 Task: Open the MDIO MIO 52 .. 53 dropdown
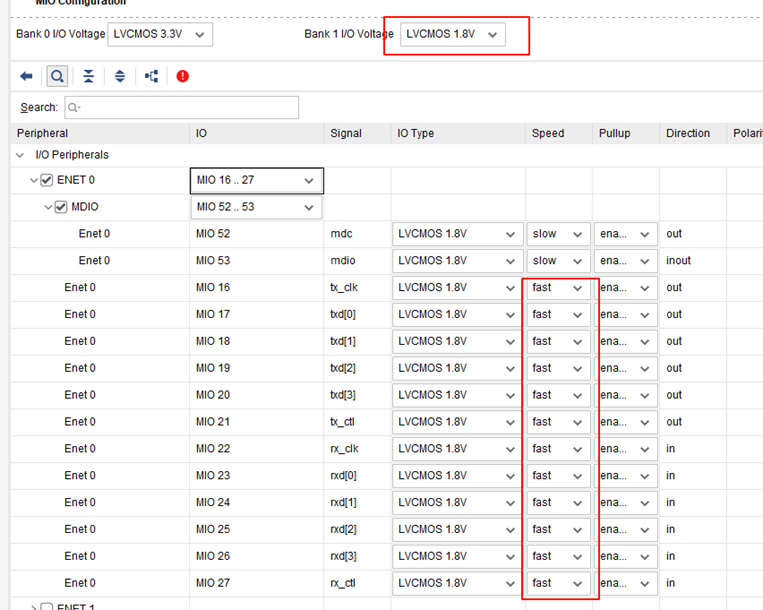tap(256, 207)
